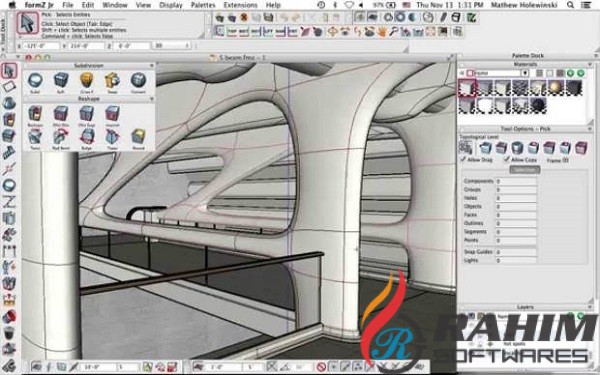Click the green checkmark icon in top toolbar

coord(471,18)
